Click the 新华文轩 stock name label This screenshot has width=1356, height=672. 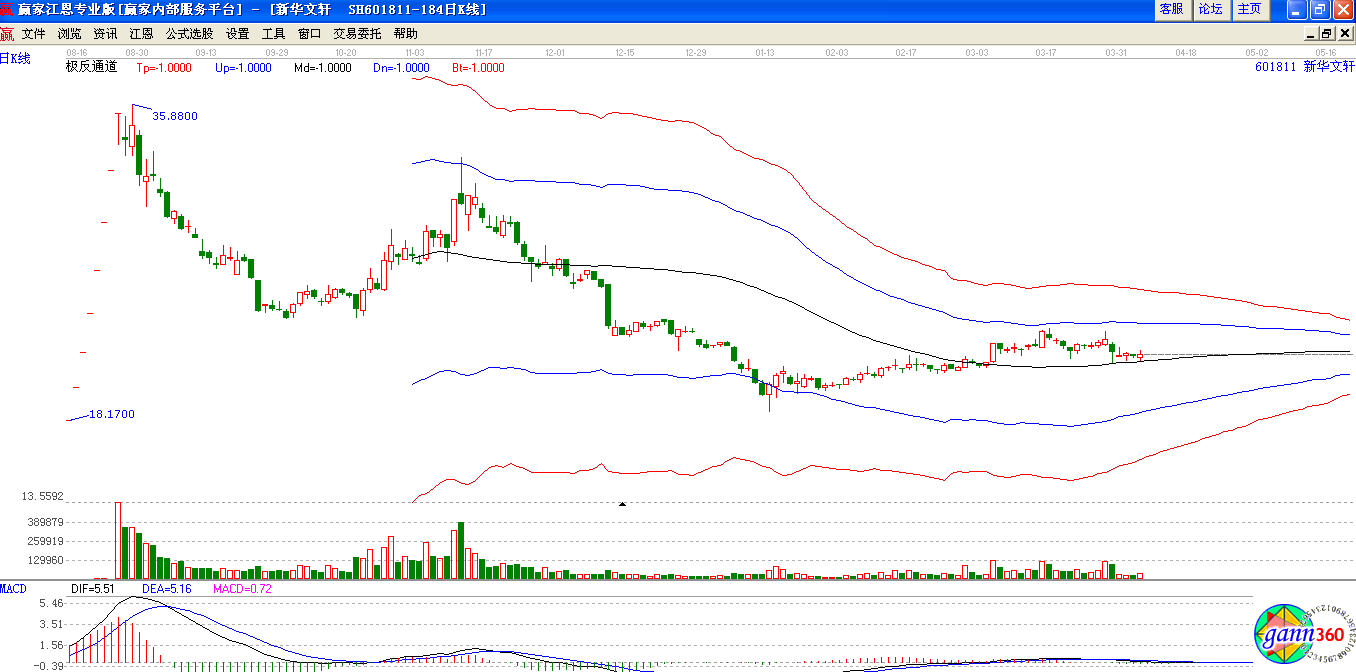[x=1328, y=67]
